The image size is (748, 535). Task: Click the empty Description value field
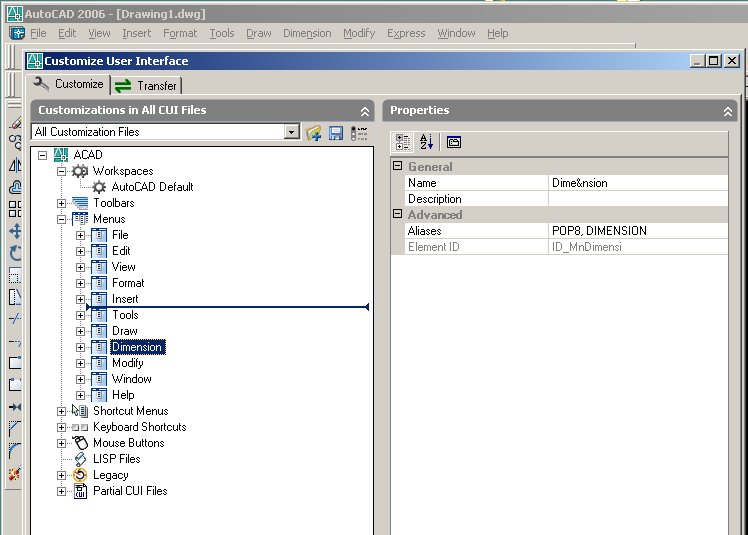638,199
